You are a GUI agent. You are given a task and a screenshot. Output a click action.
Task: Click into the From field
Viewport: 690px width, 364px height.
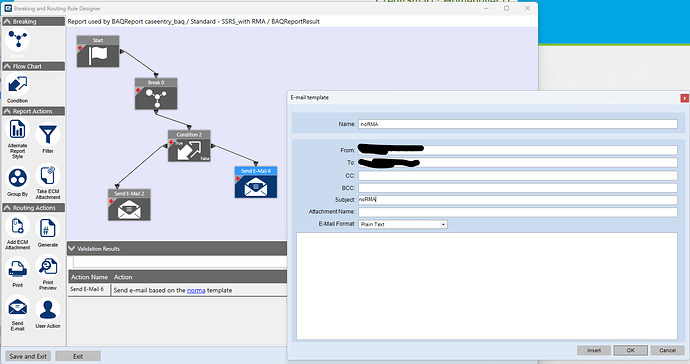coord(518,150)
